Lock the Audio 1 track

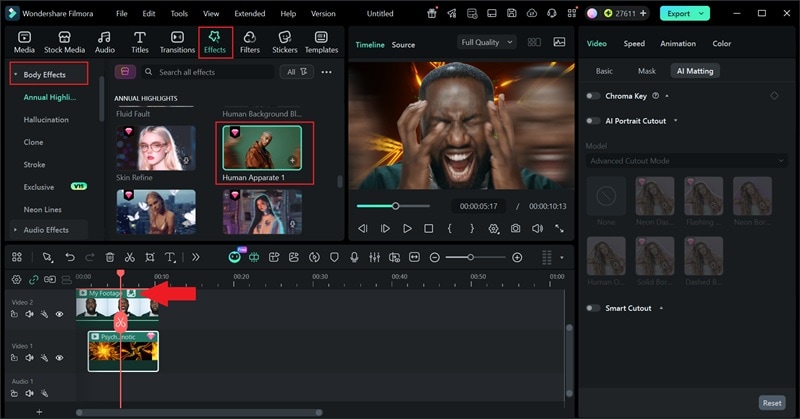(x=14, y=393)
